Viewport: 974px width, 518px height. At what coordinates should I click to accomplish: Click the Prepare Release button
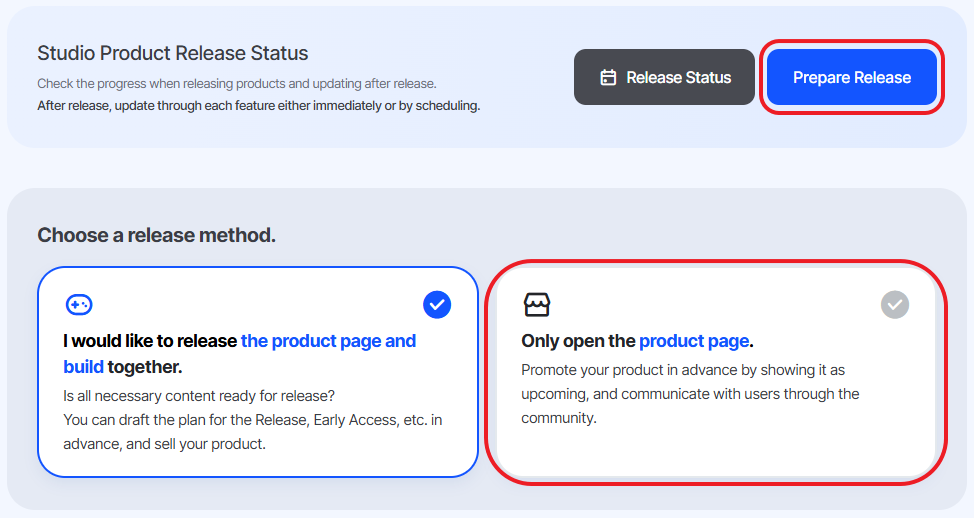pos(852,77)
